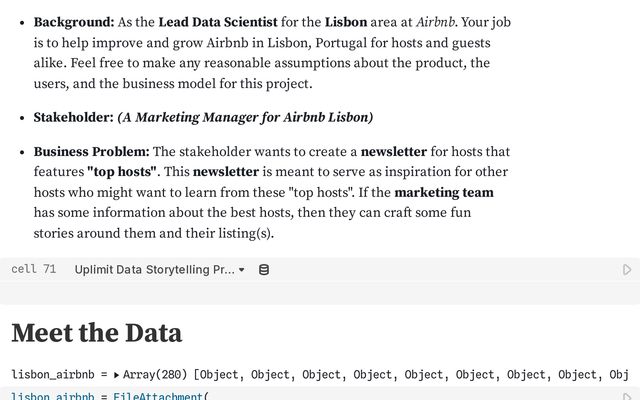Open the Uplimit Data Storytelling dropdown
Image resolution: width=640 pixels, height=400 pixels.
click(160, 270)
